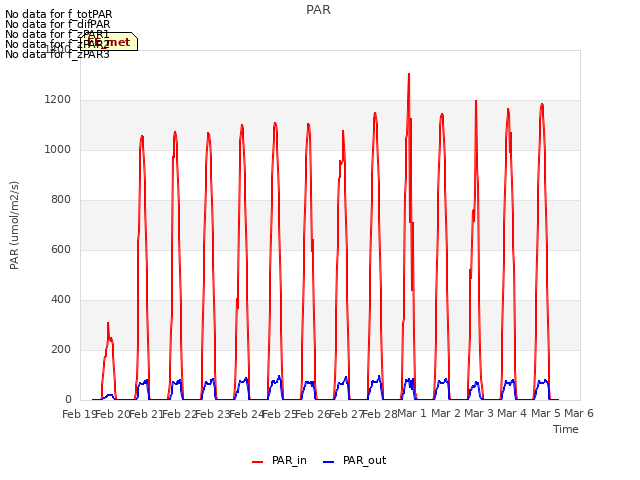
Task: Click the blue PAR_out legend swatch
Action: [x=329, y=462]
